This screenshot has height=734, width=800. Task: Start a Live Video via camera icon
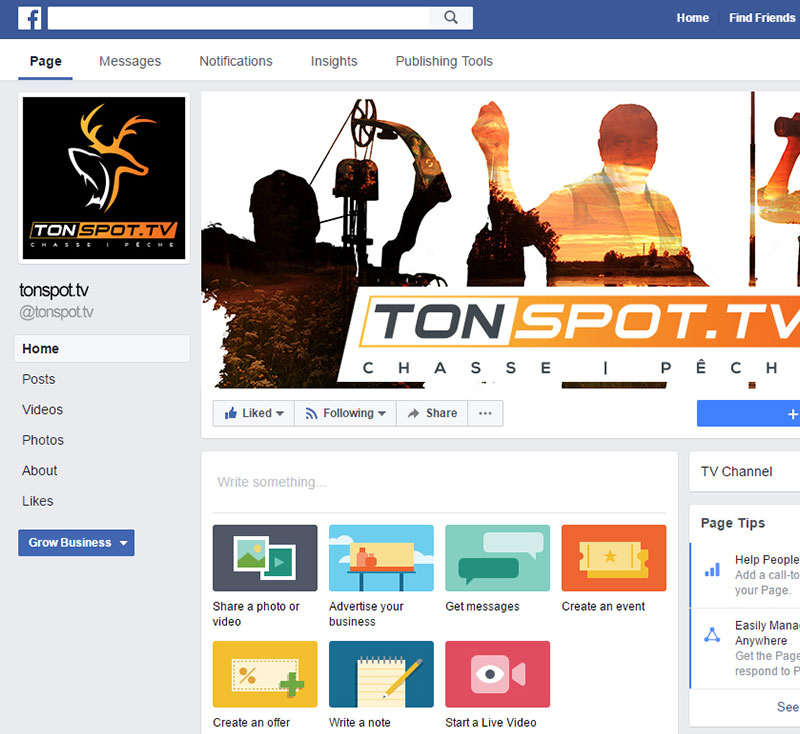tap(497, 674)
